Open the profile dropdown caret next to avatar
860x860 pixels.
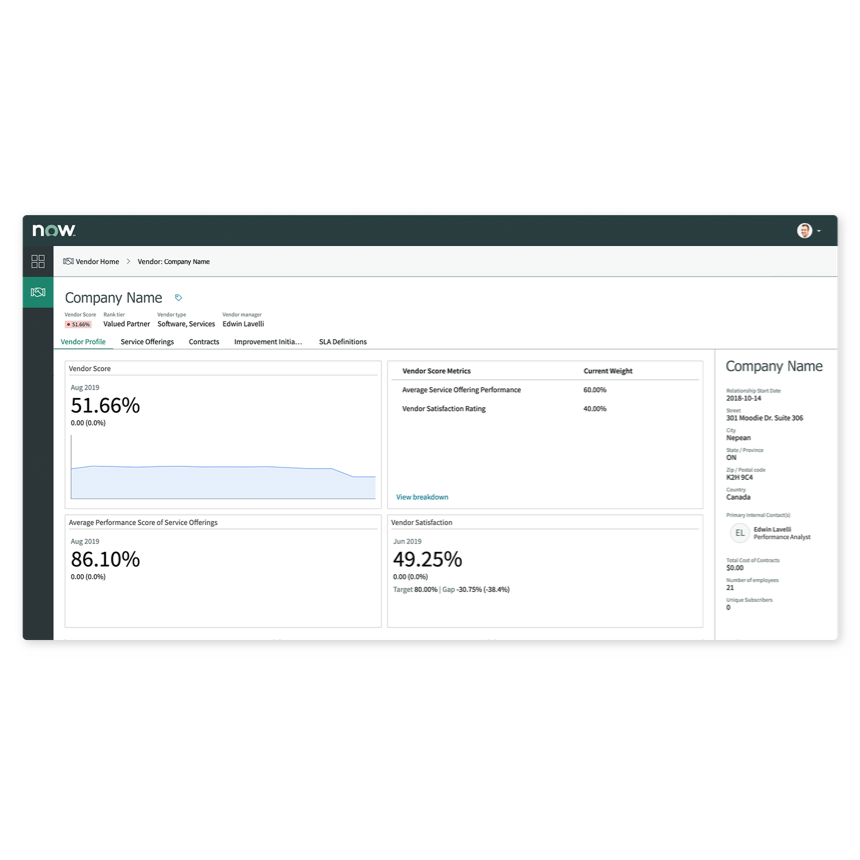tap(820, 230)
